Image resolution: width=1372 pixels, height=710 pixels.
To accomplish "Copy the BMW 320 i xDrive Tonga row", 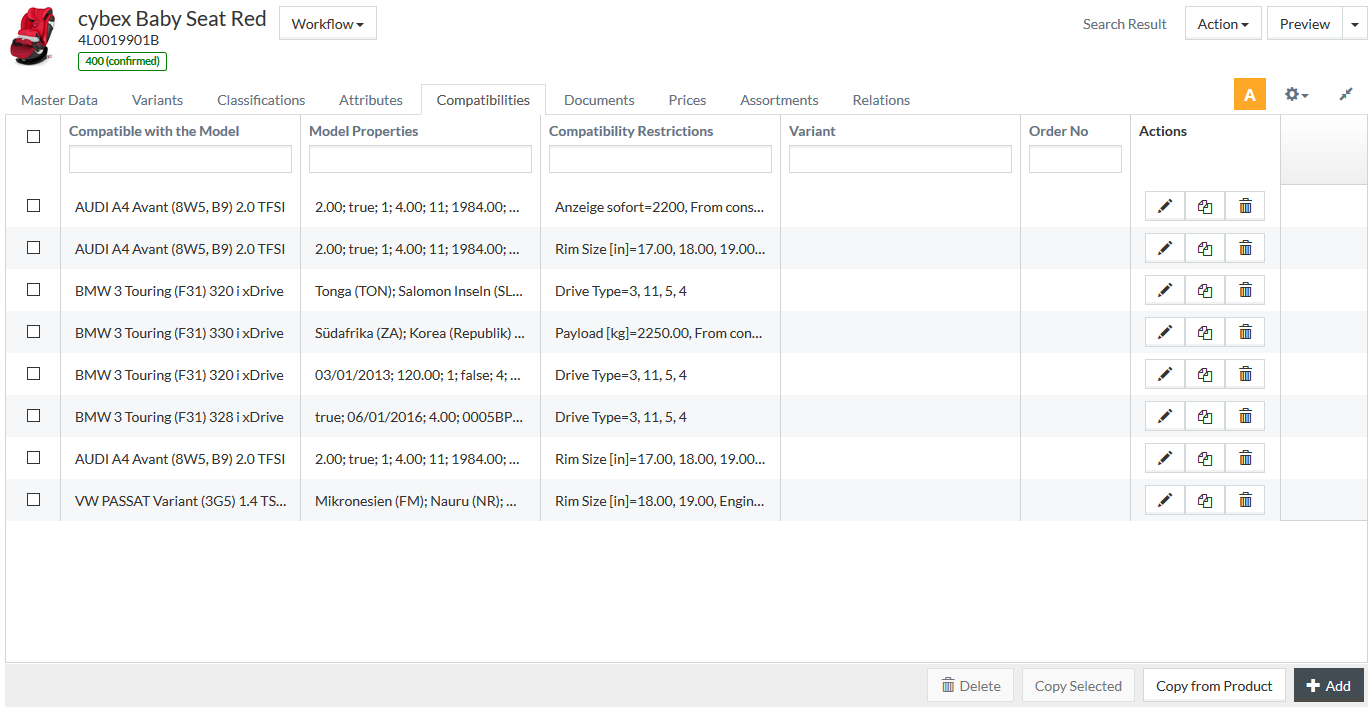I will click(1205, 290).
